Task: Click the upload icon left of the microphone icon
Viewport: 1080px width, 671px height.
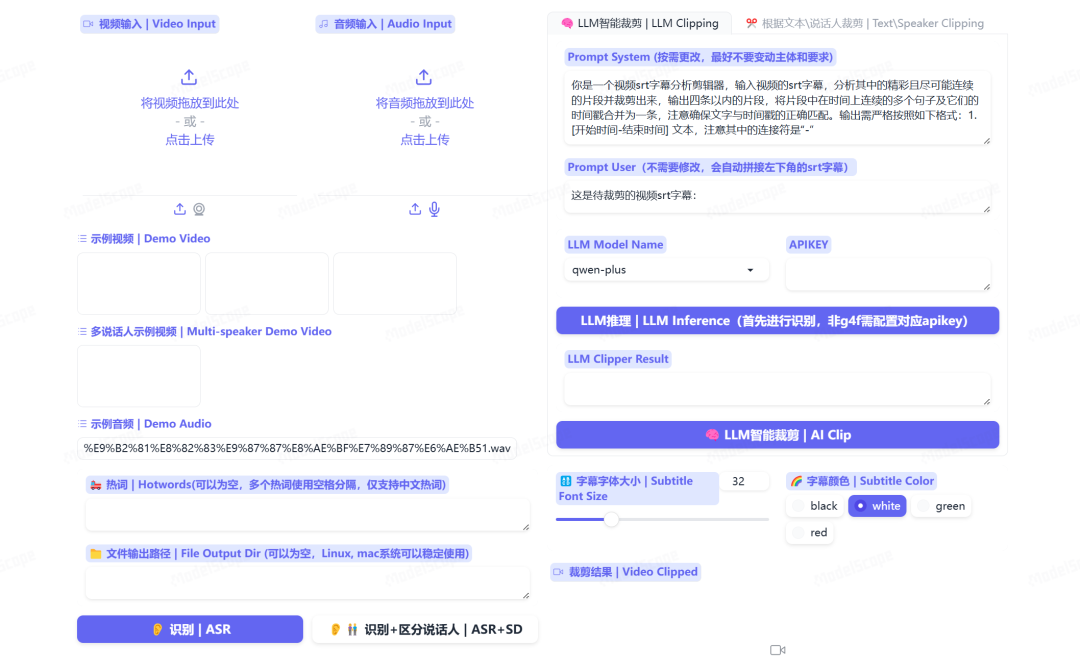Action: (x=415, y=209)
